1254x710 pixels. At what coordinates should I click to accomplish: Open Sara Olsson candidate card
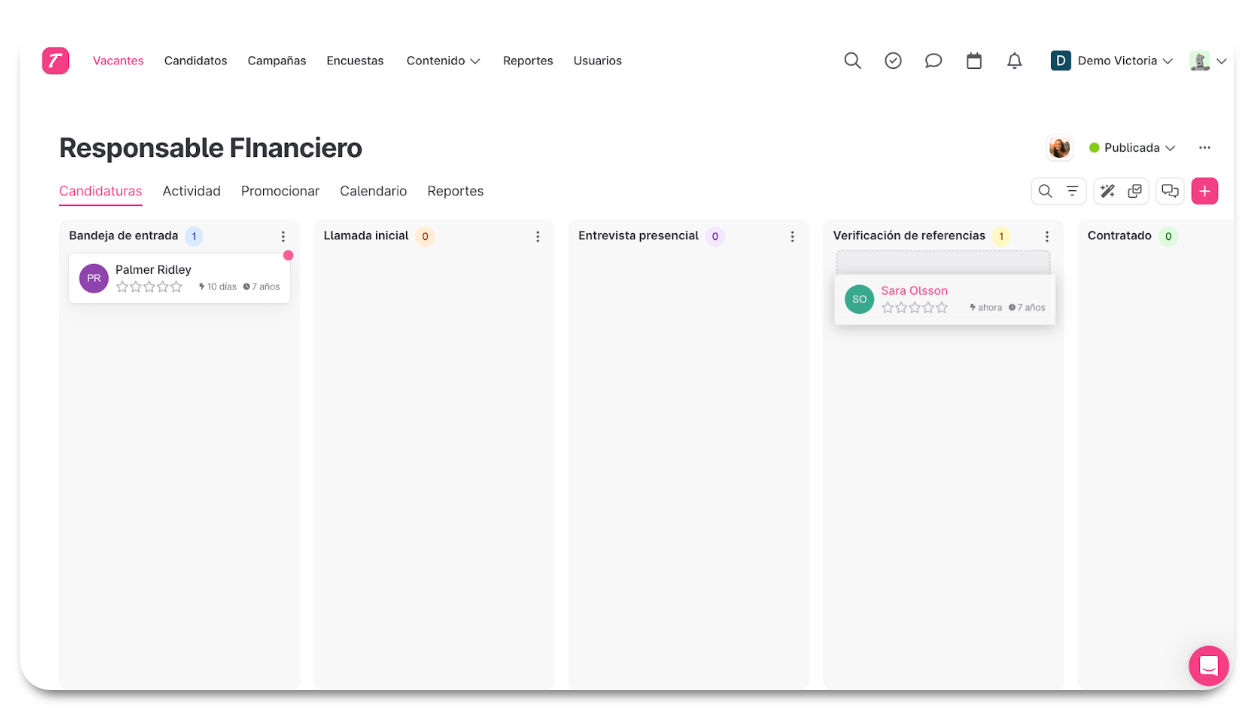914,291
